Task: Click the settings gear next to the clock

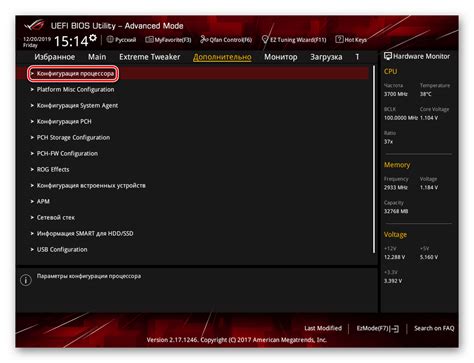Action: tap(93, 37)
